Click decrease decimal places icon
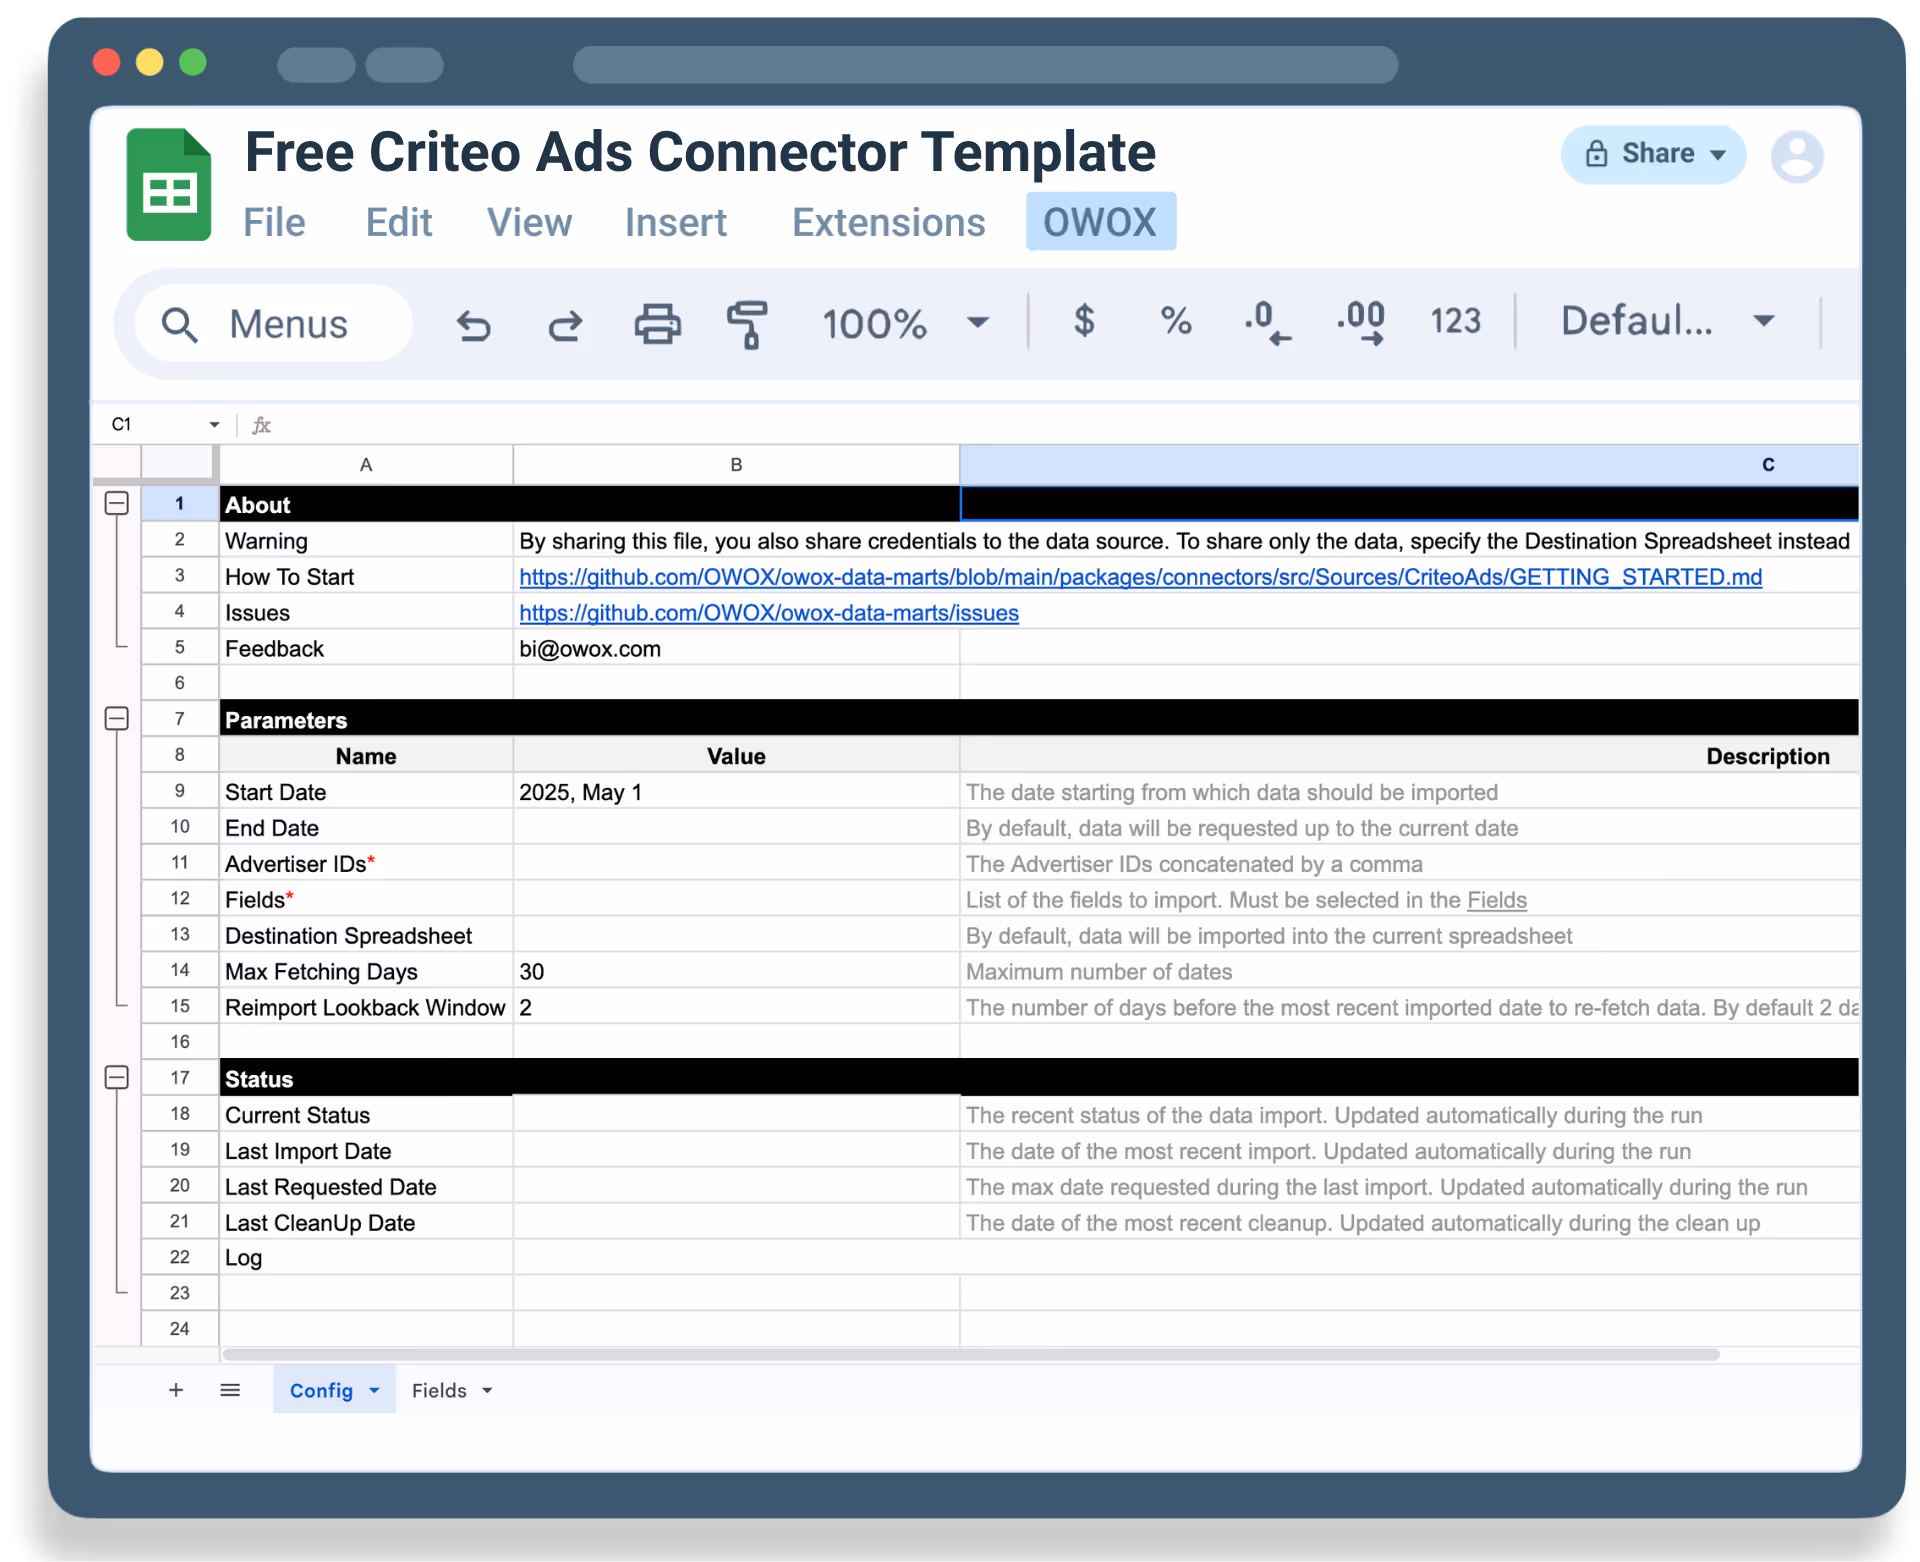The height and width of the screenshot is (1562, 1920). 1267,322
